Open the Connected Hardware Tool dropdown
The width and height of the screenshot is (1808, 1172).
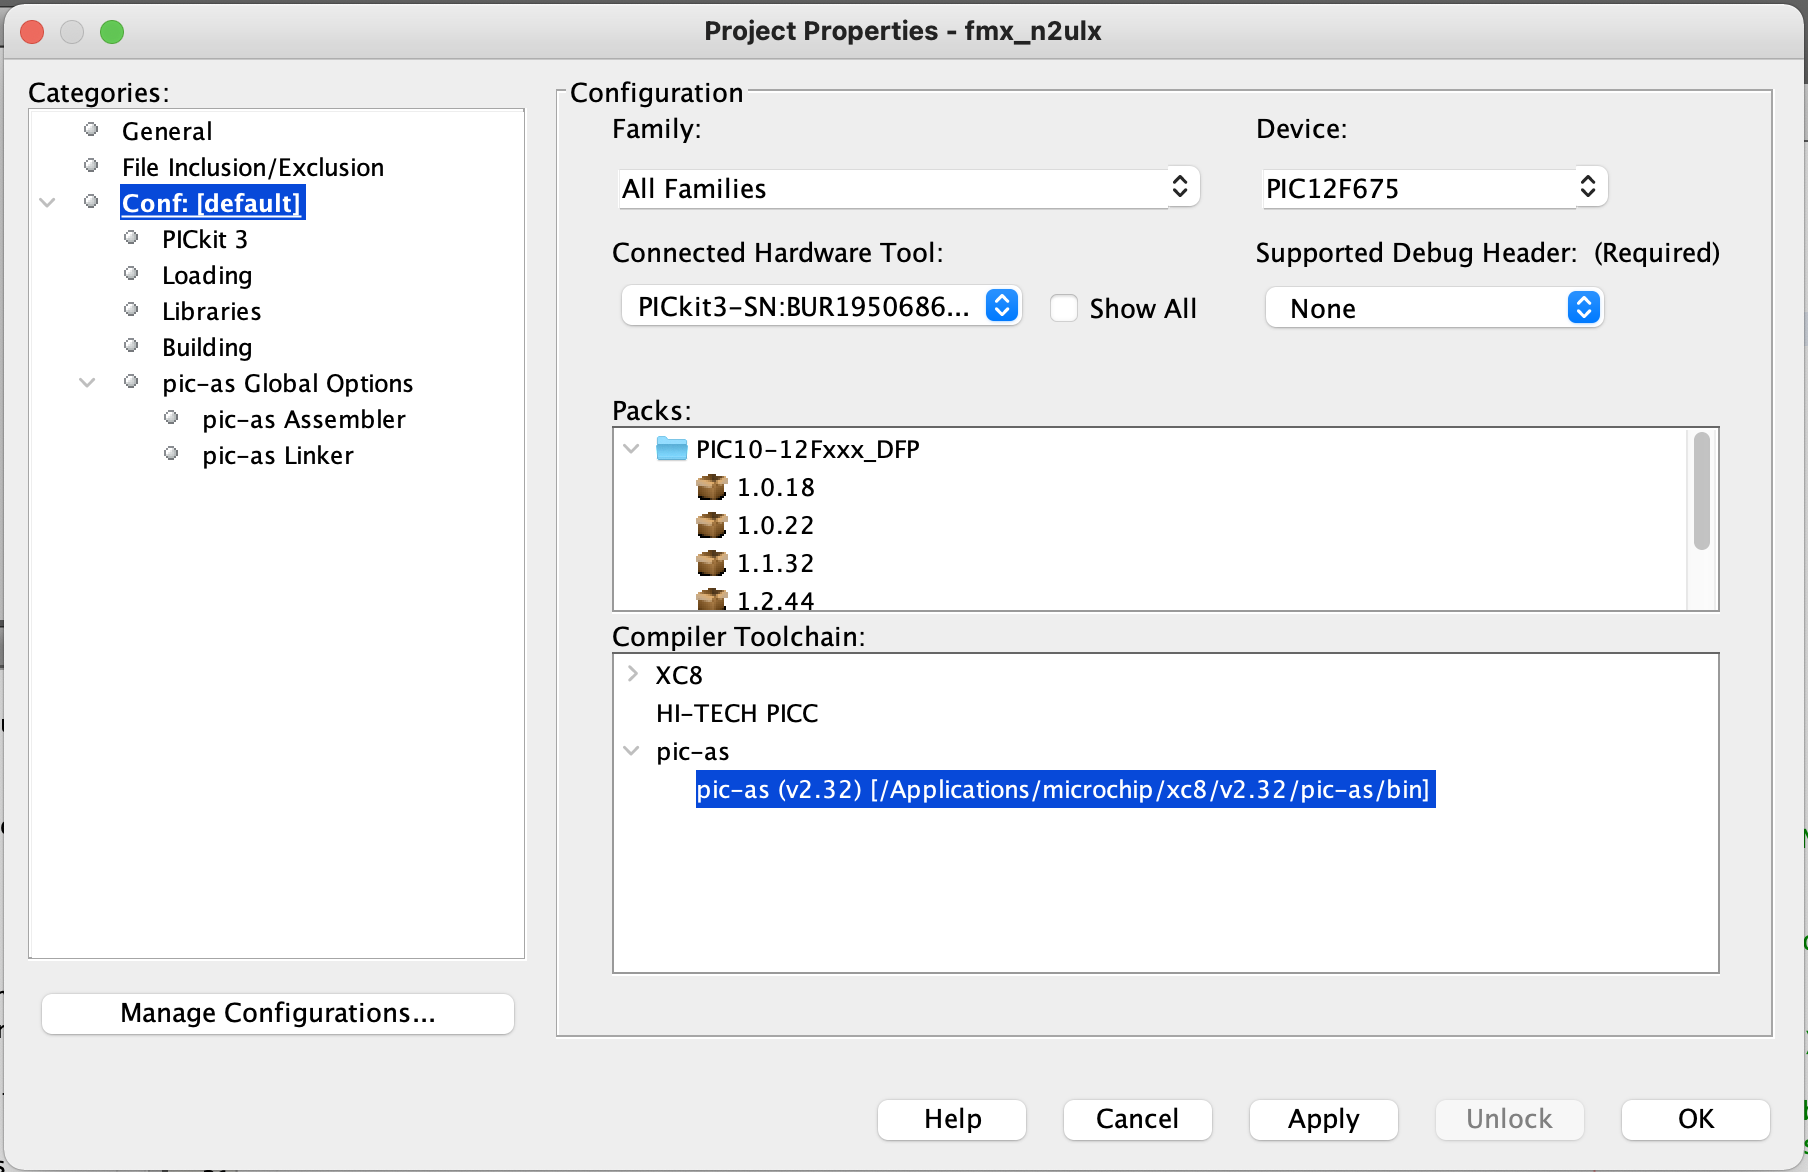820,307
